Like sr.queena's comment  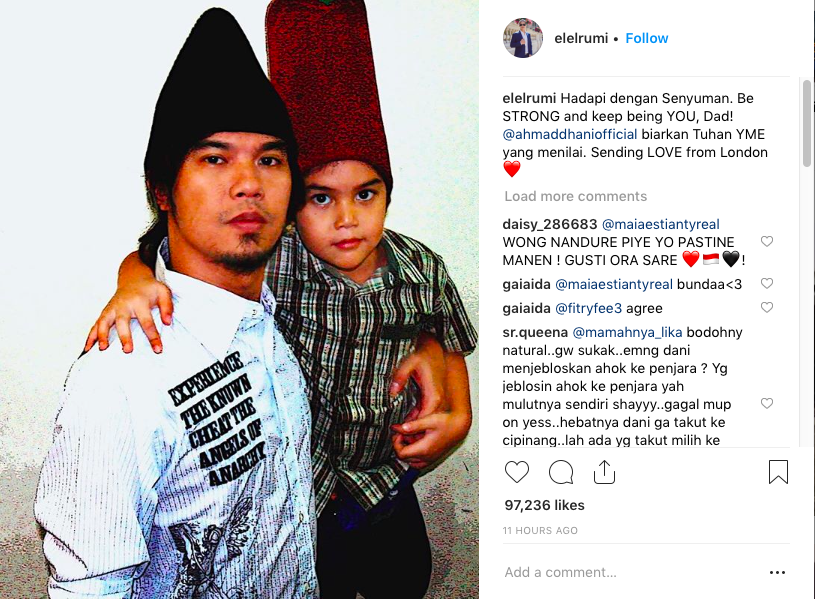pyautogui.click(x=767, y=403)
